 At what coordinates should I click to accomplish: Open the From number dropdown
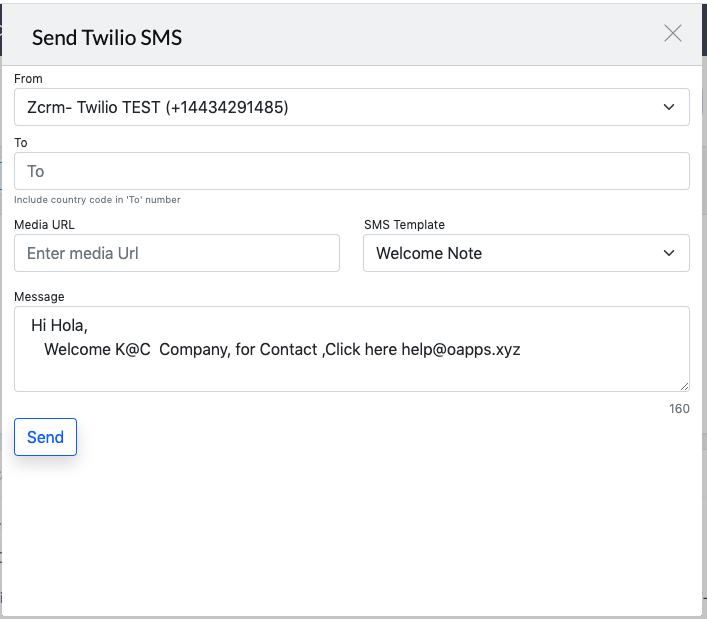(352, 107)
